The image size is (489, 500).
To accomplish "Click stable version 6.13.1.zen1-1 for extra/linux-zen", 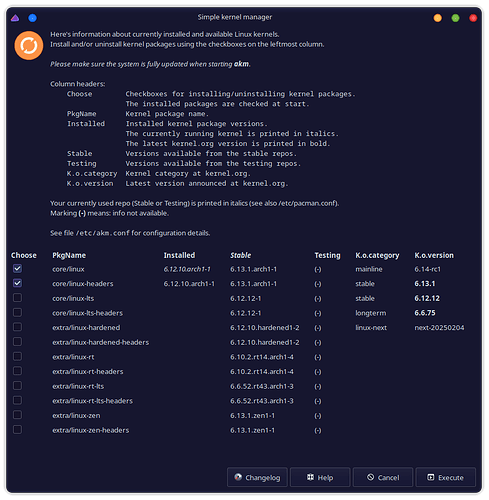I will pyautogui.click(x=253, y=416).
